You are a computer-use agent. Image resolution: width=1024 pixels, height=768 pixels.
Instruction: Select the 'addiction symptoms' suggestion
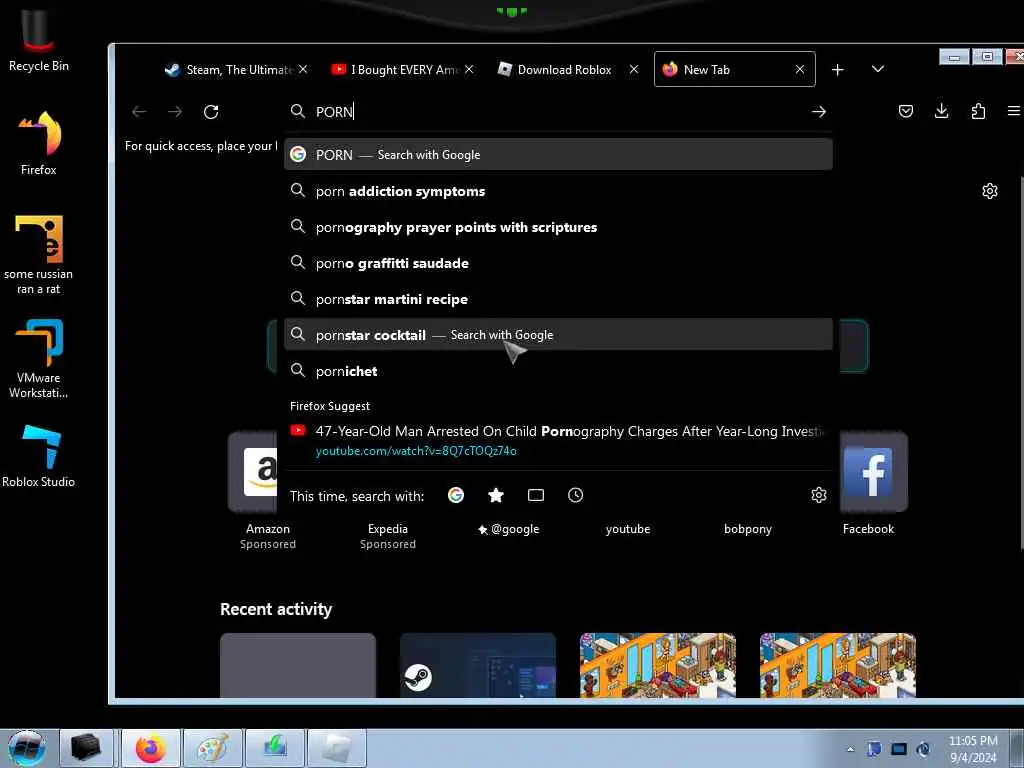(x=558, y=191)
